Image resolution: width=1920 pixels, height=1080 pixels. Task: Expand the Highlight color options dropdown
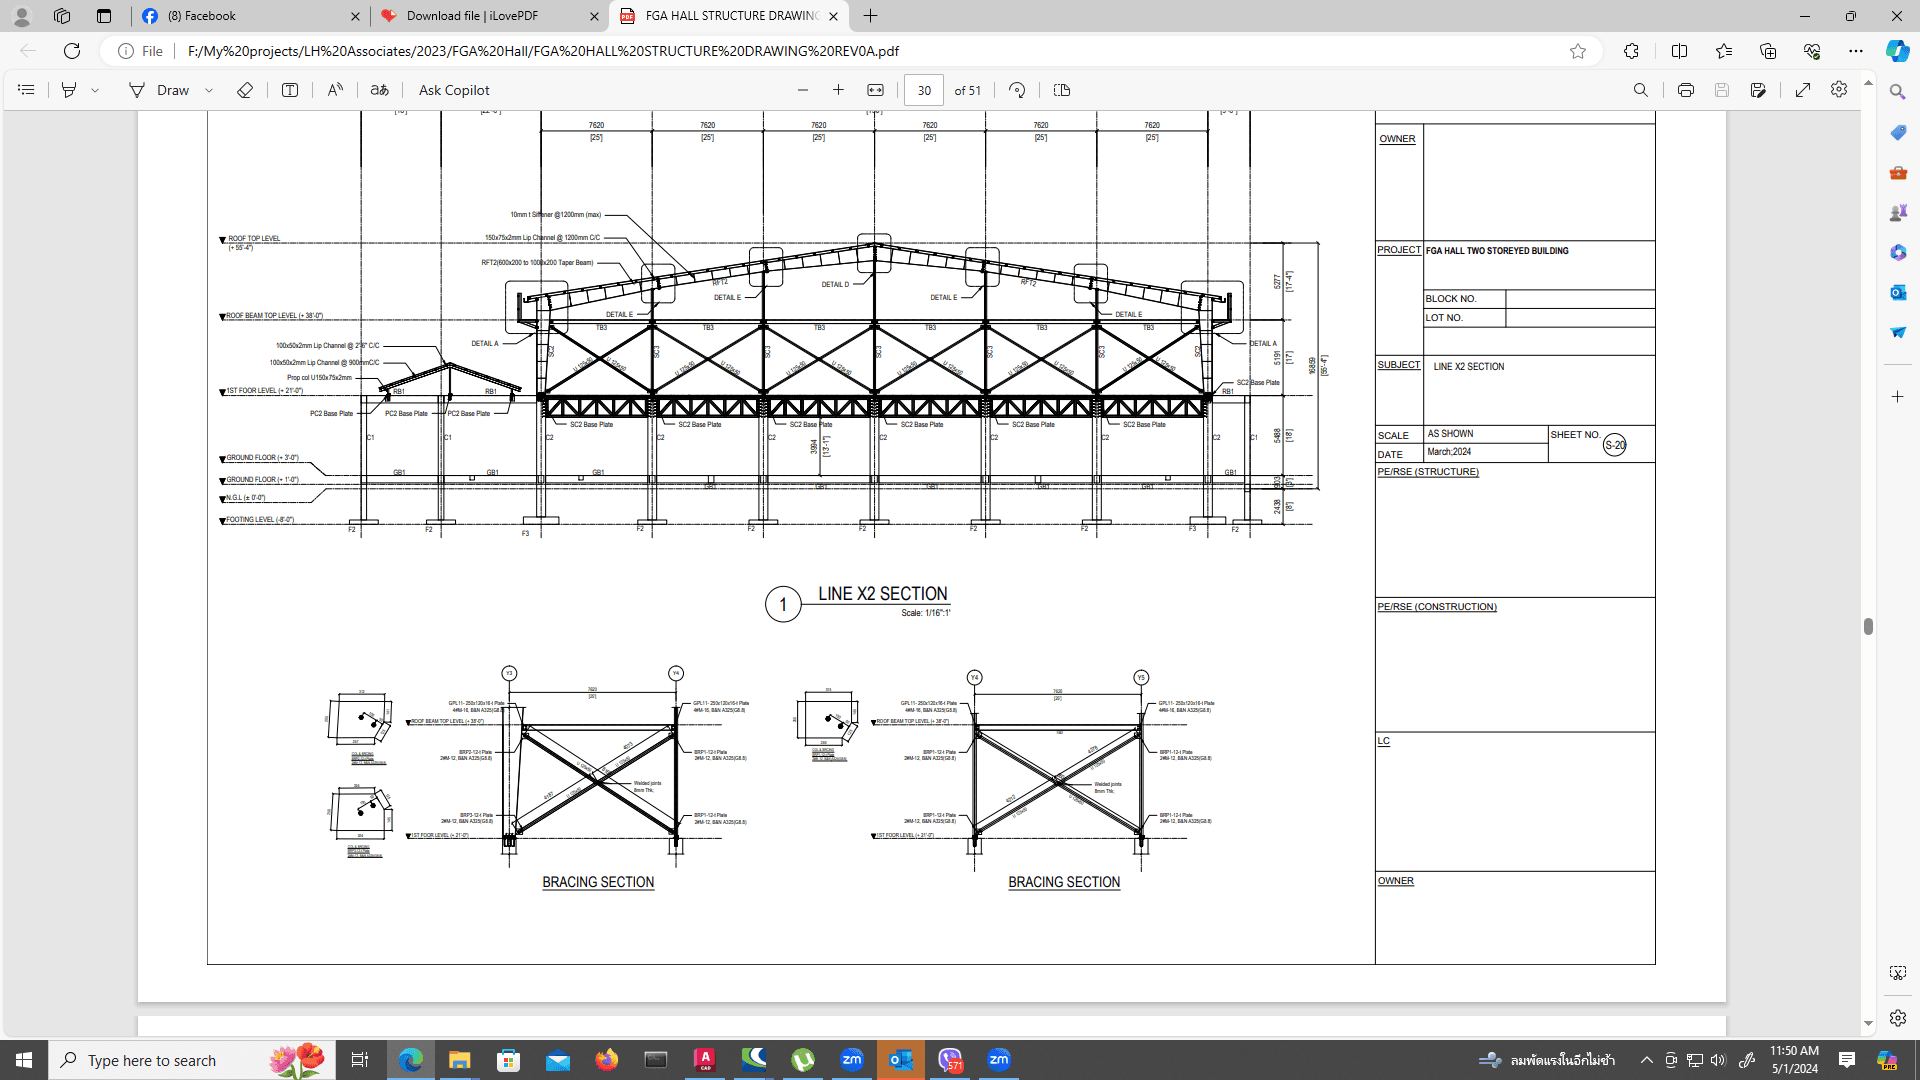pos(96,90)
